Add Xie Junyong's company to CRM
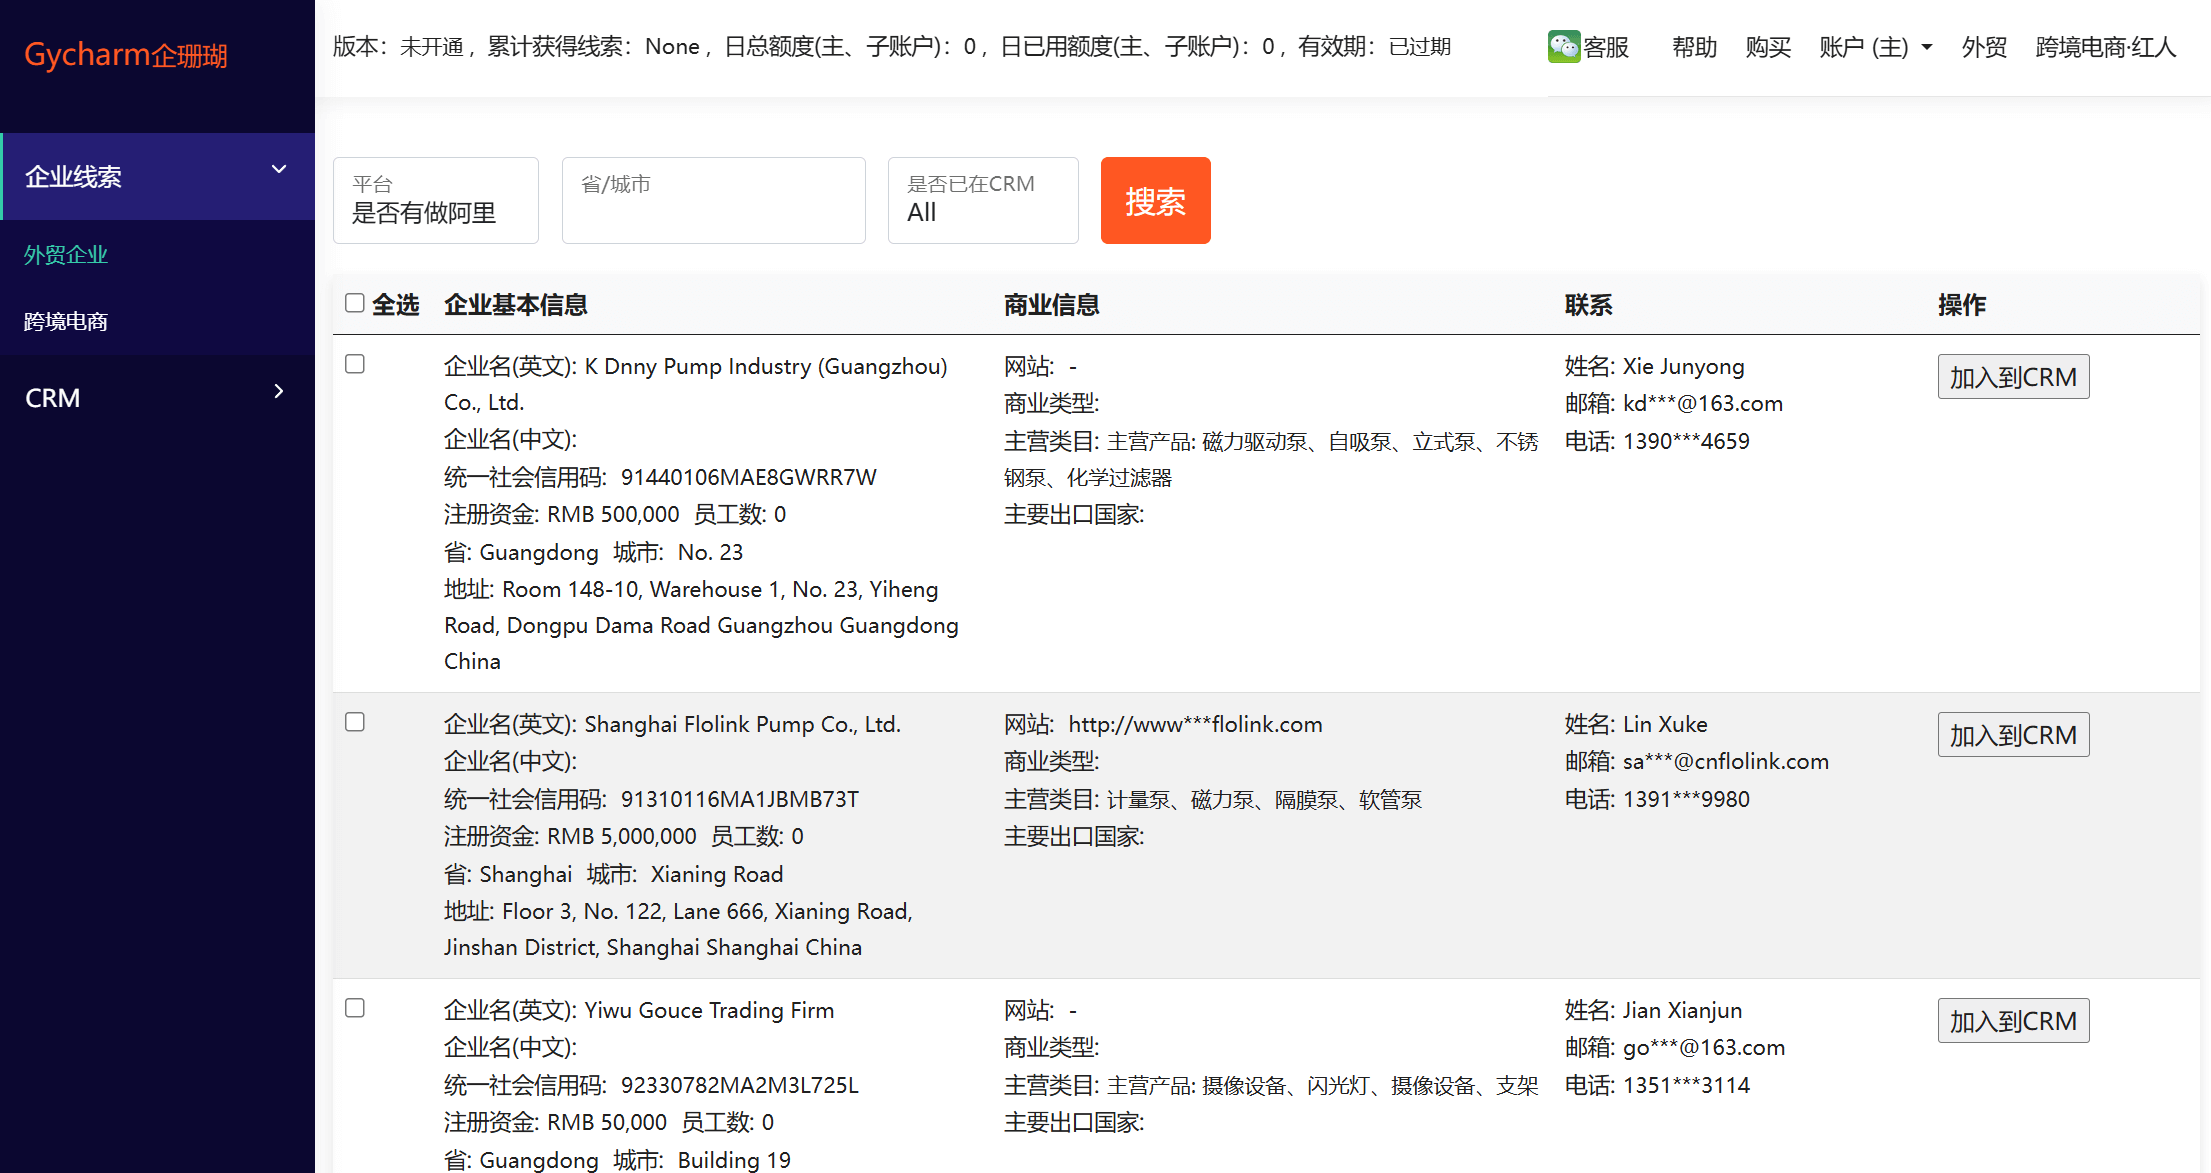The height and width of the screenshot is (1173, 2211). pyautogui.click(x=2012, y=377)
